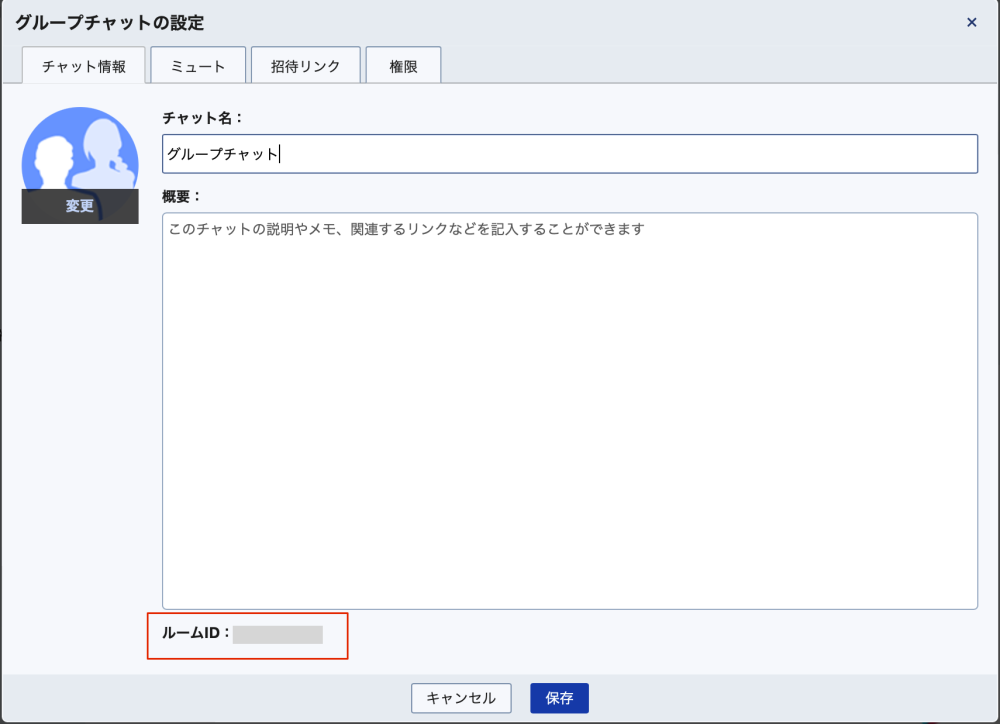The height and width of the screenshot is (724, 1000).
Task: Save settings with the 保存 button
Action: point(559,698)
